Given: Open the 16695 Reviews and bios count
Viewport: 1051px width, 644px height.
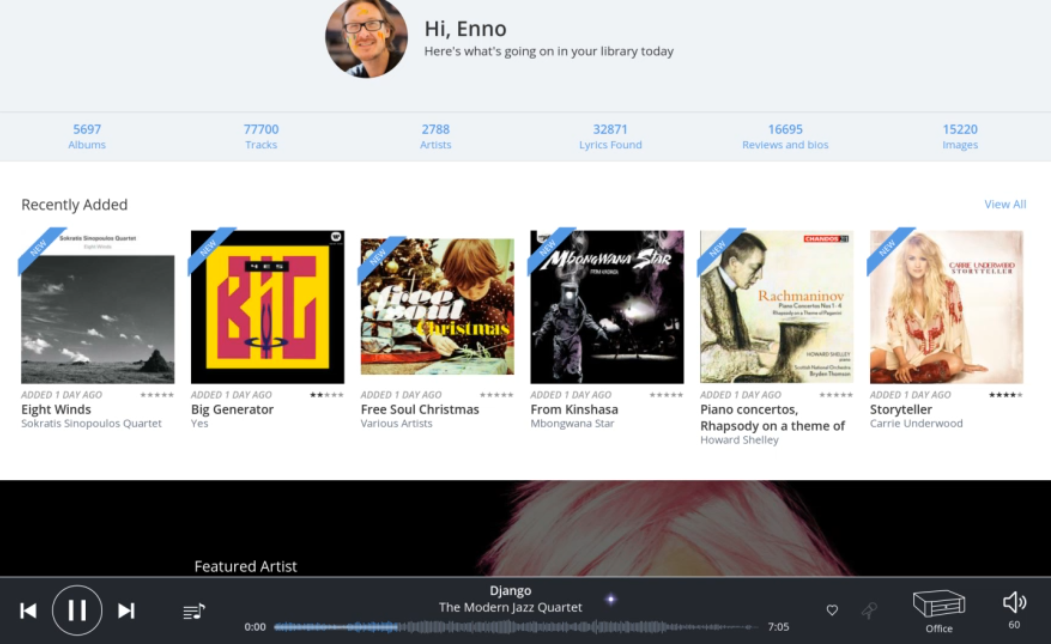Looking at the screenshot, I should (x=785, y=136).
